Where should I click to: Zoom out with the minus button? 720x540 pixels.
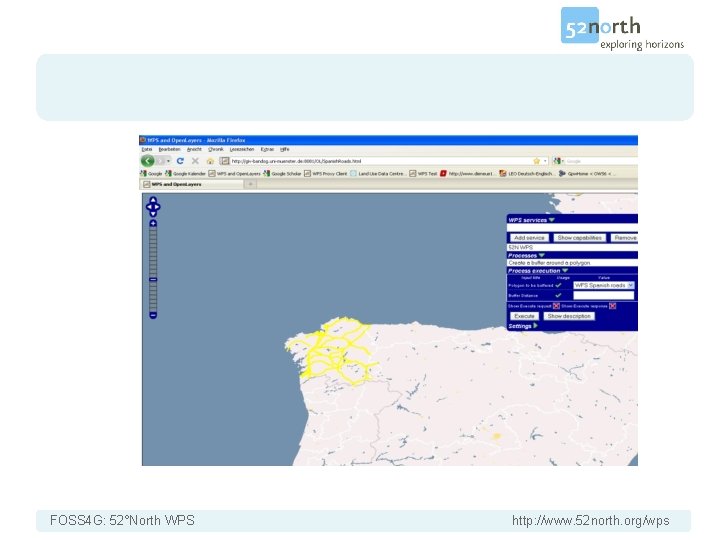click(153, 315)
